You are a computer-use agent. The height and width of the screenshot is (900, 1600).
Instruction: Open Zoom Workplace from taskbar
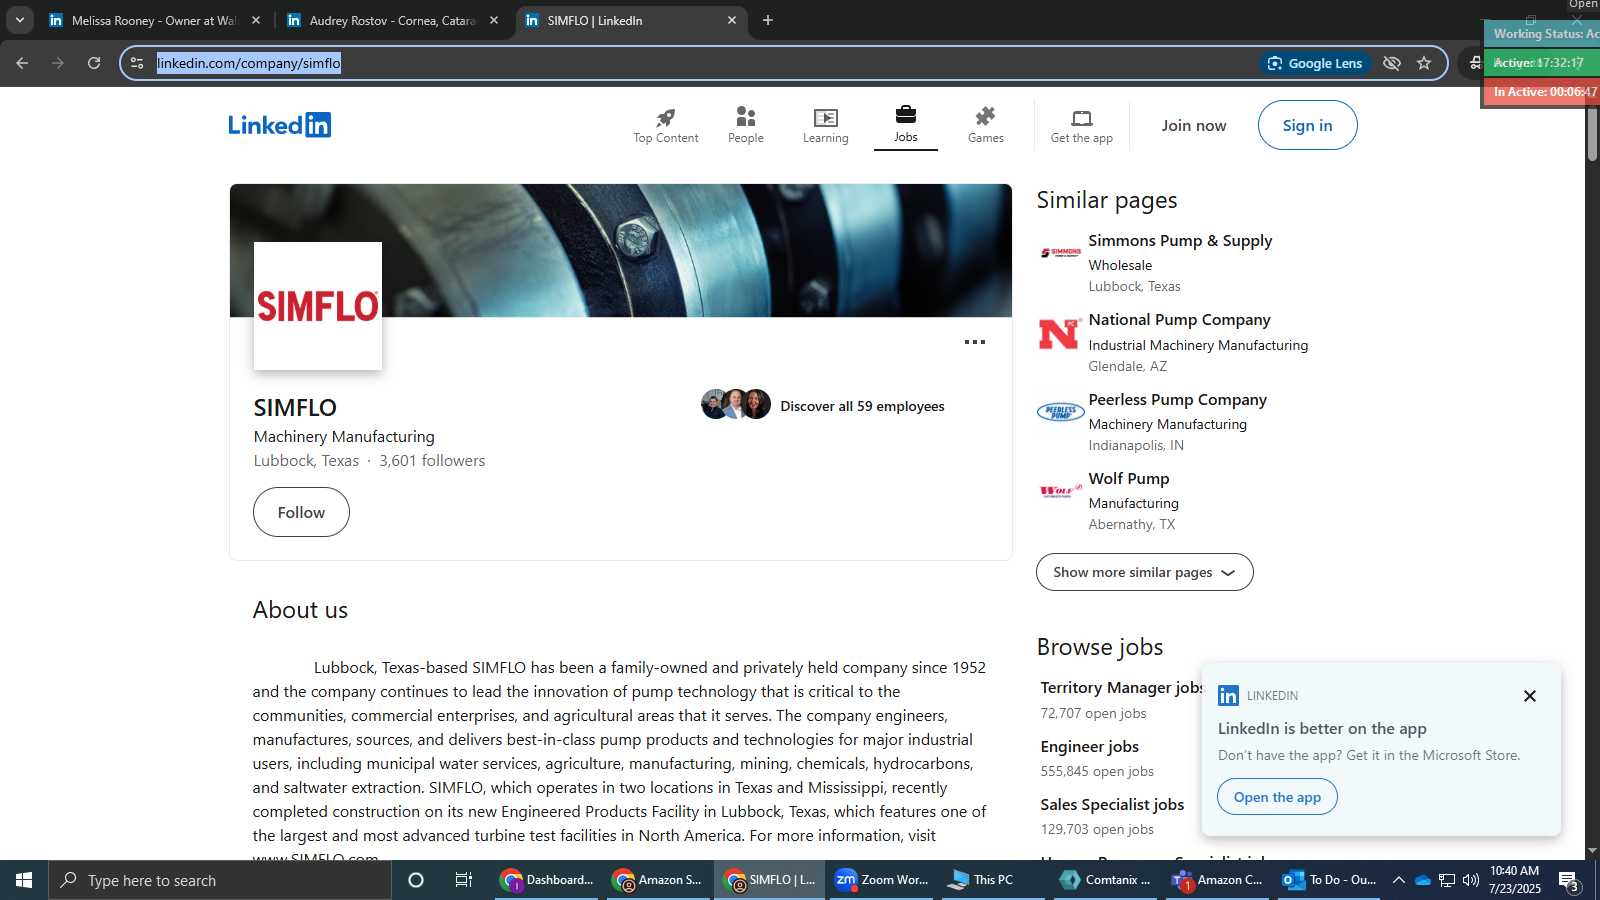pyautogui.click(x=881, y=880)
